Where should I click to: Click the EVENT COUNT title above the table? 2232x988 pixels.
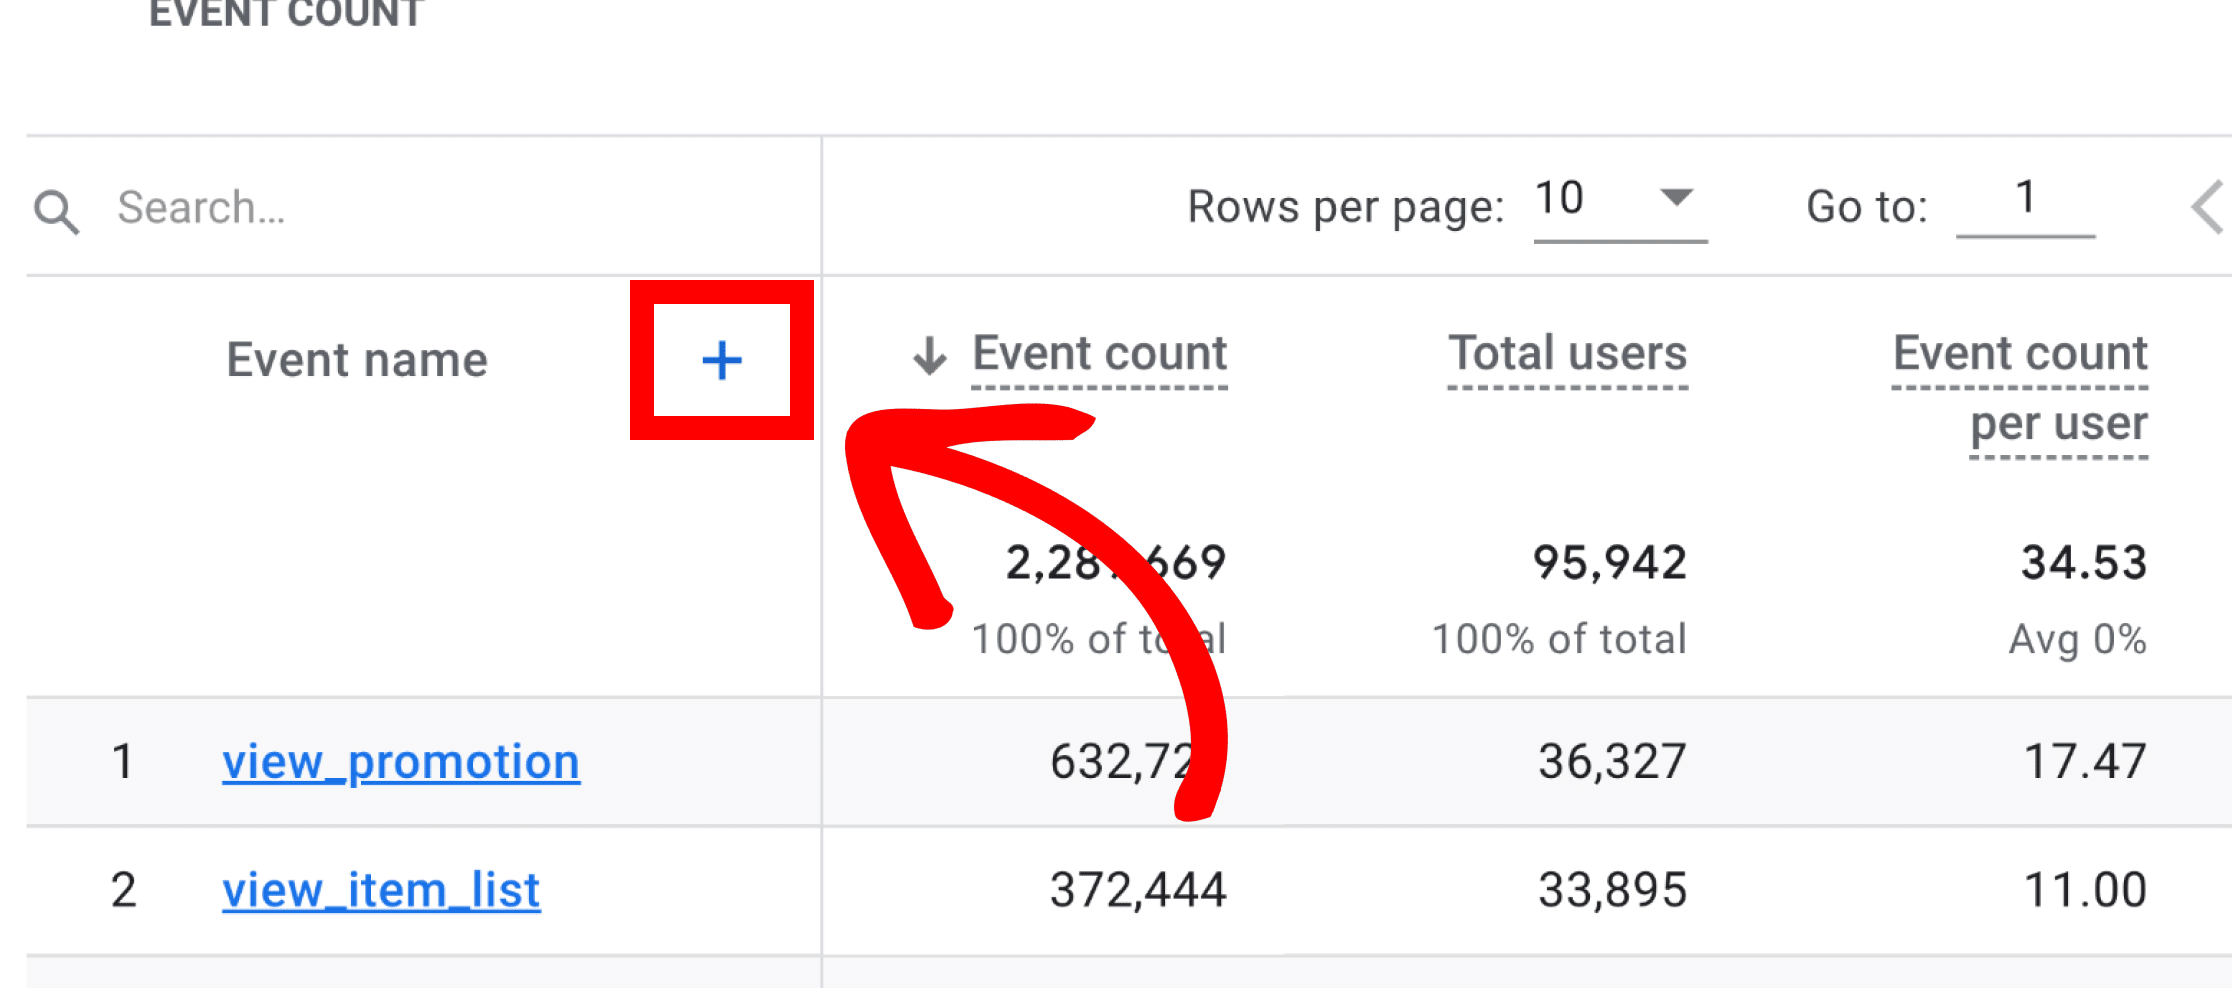(287, 14)
